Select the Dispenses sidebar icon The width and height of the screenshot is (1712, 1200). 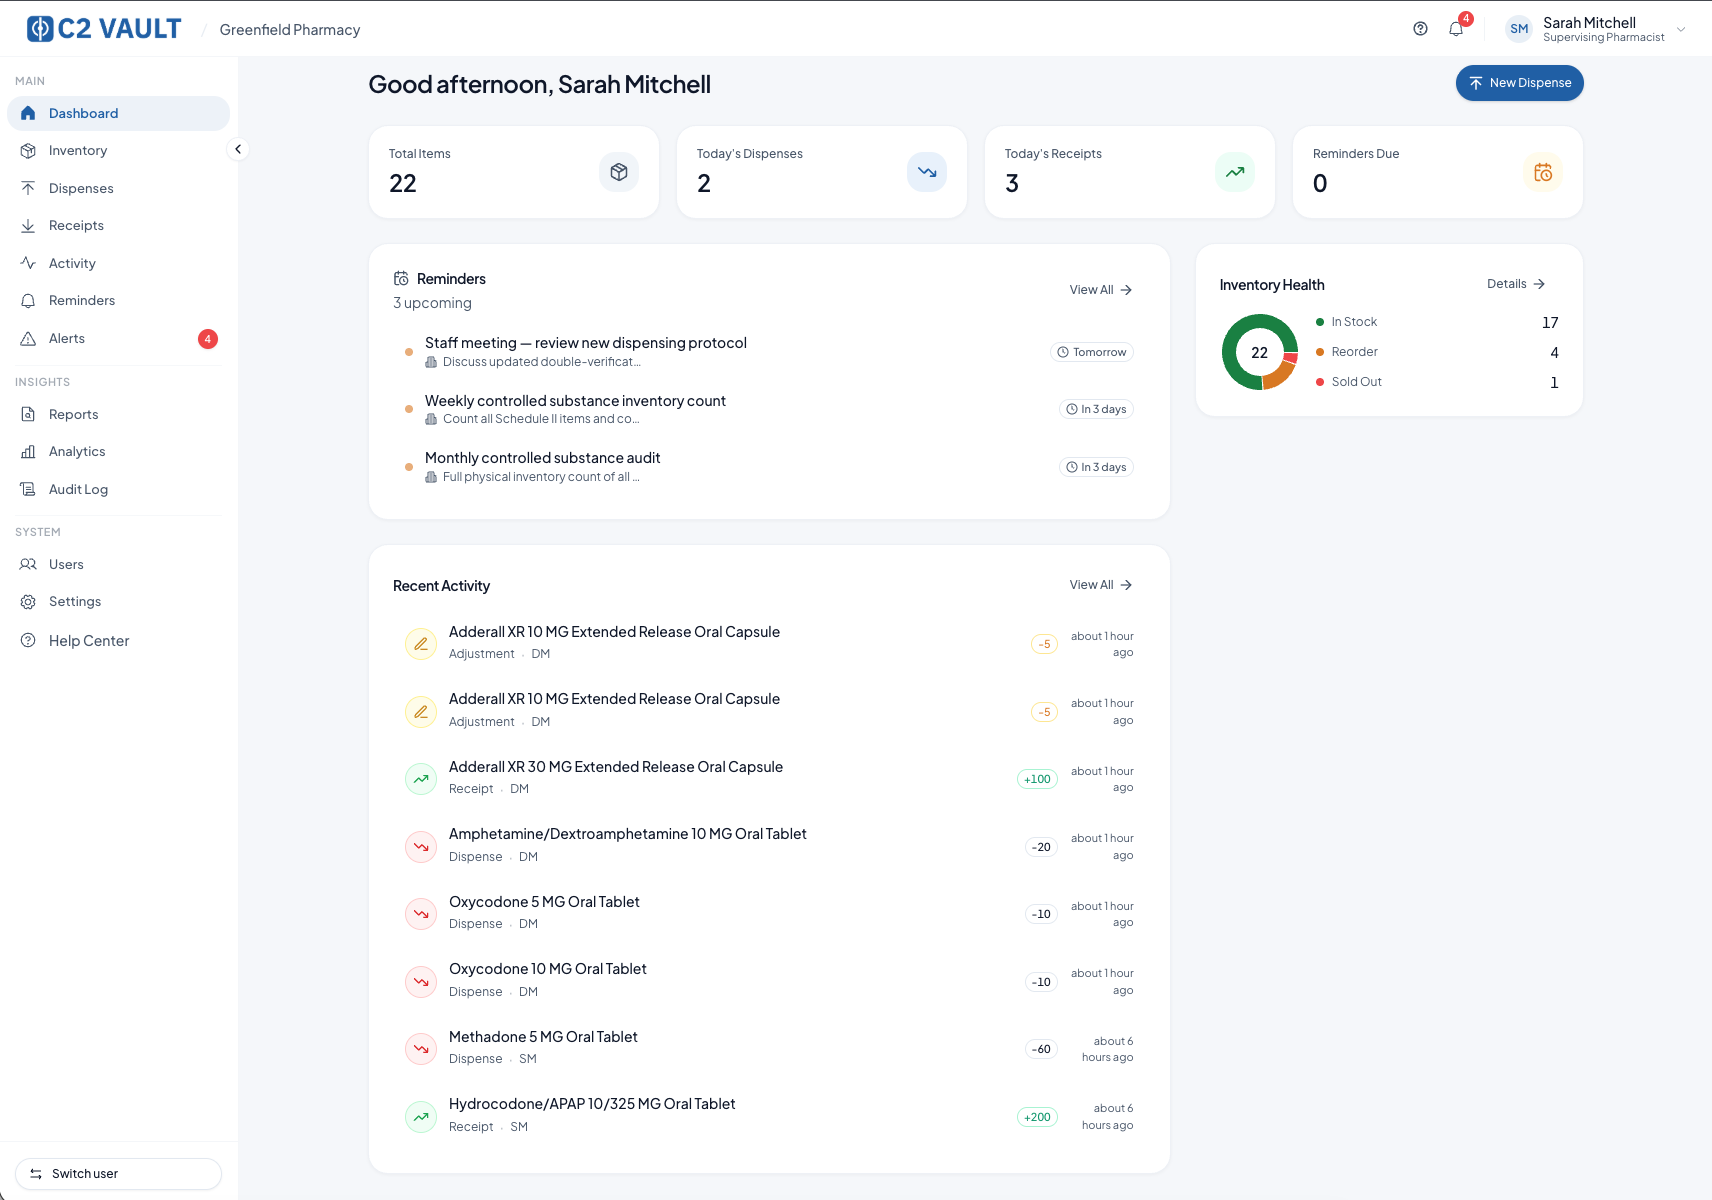[x=80, y=188]
